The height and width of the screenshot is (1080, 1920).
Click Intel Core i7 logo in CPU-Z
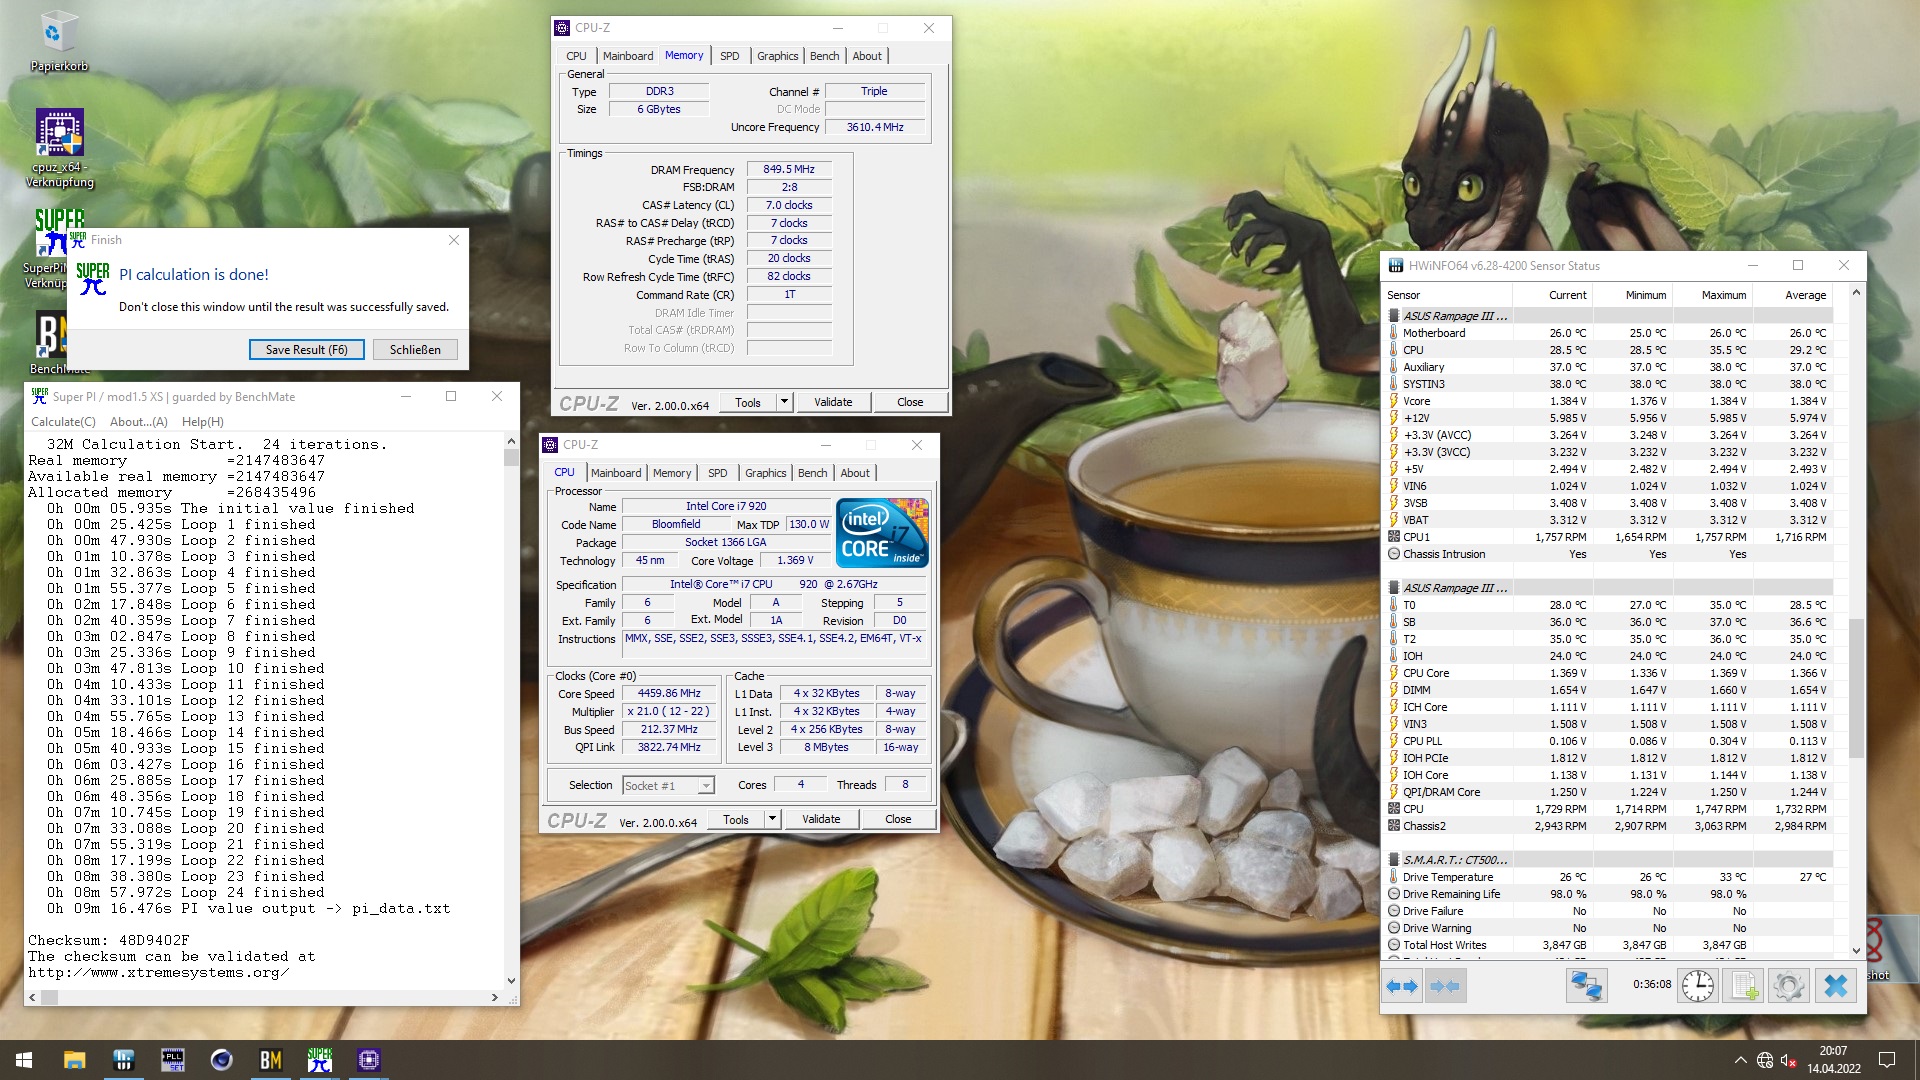882,533
